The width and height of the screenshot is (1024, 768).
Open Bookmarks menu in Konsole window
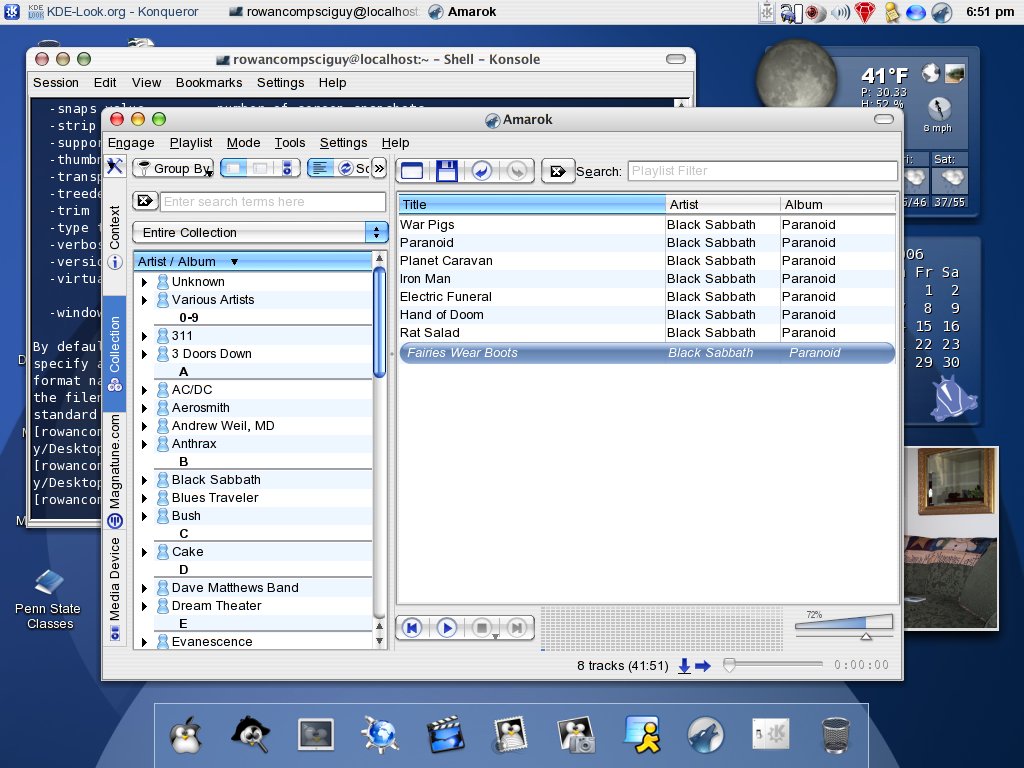(x=209, y=83)
